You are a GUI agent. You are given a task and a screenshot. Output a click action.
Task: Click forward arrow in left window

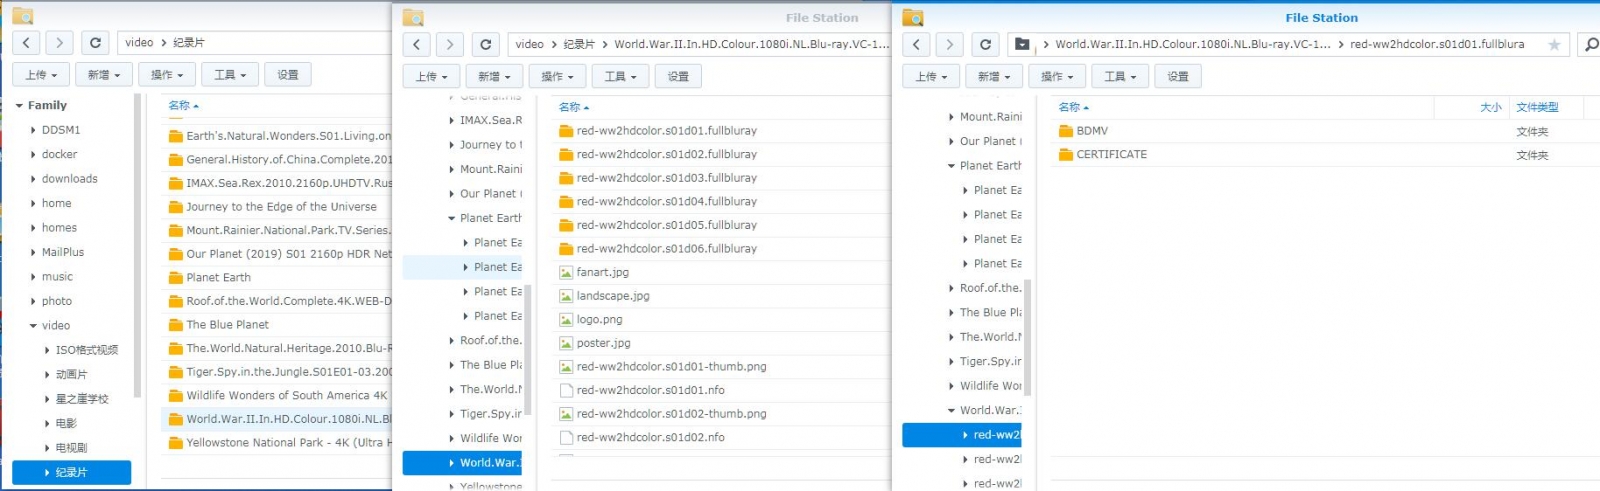coord(60,43)
